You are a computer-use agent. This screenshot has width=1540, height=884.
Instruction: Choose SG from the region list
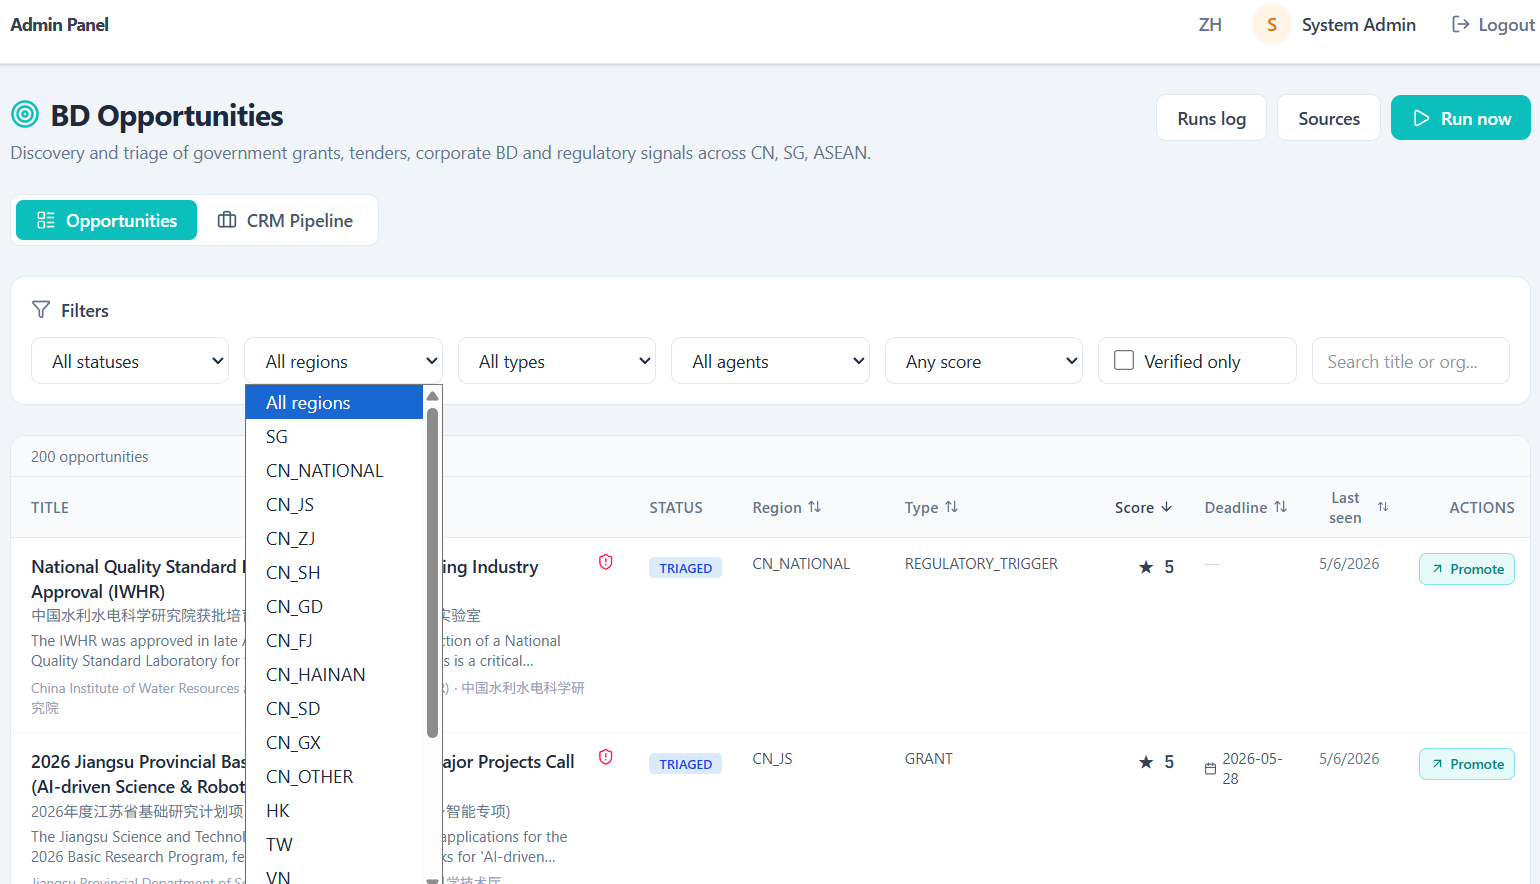click(x=334, y=436)
